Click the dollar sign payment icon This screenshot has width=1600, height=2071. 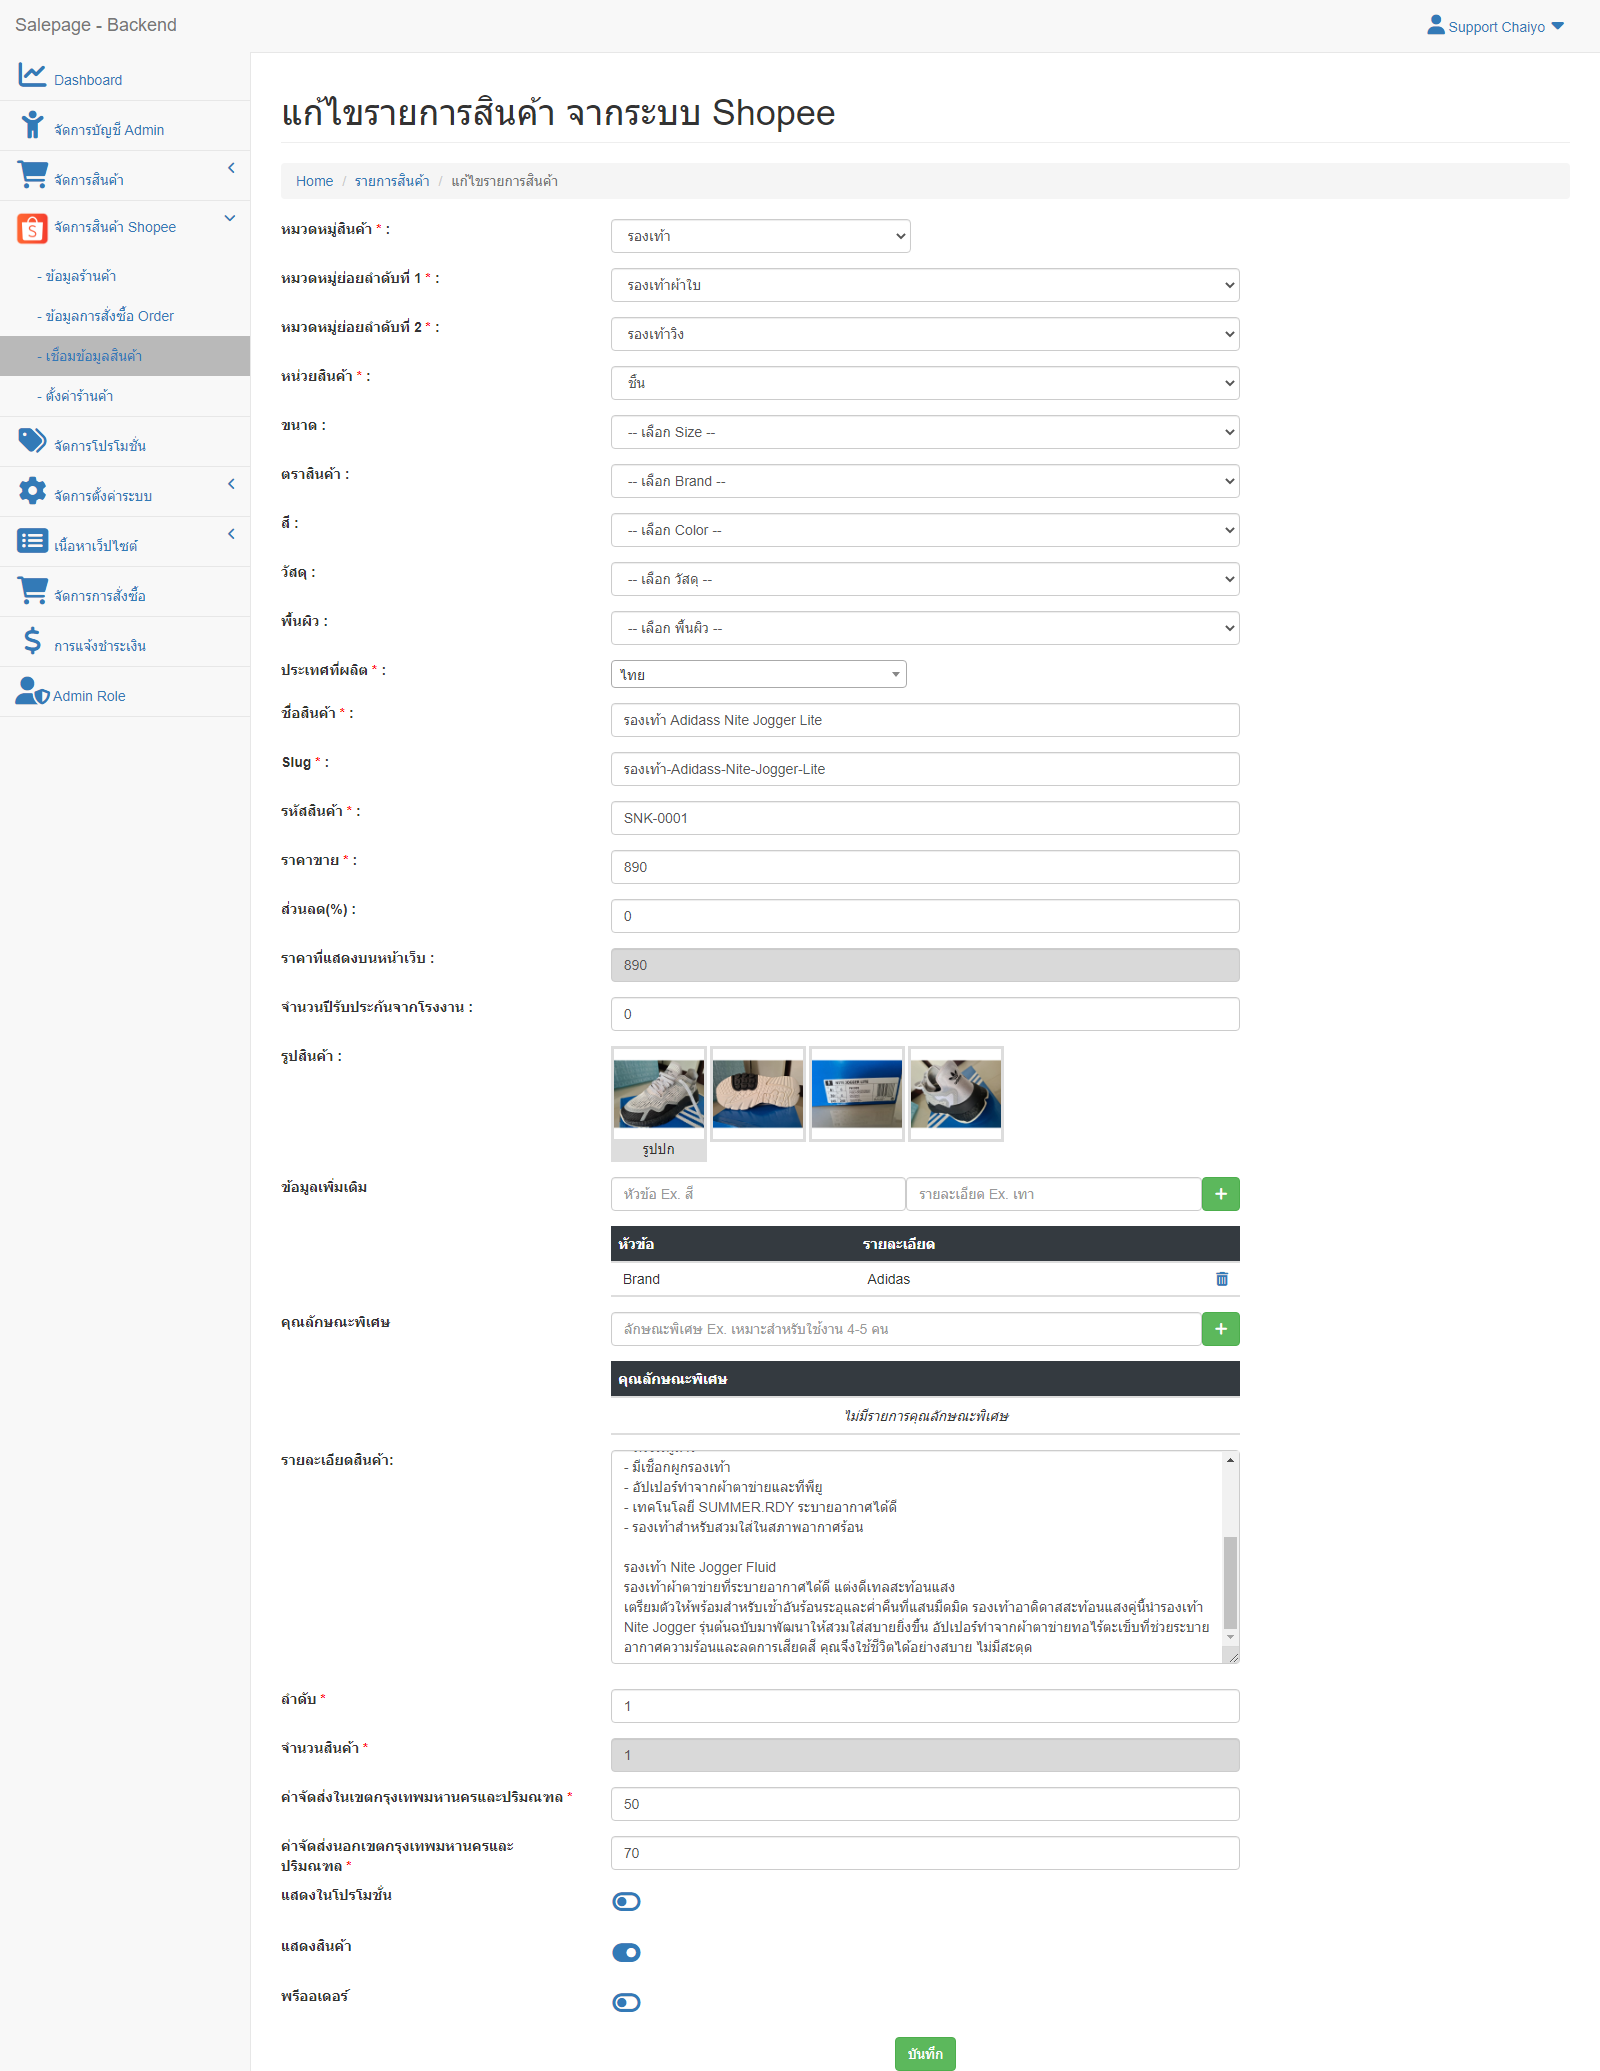point(32,641)
